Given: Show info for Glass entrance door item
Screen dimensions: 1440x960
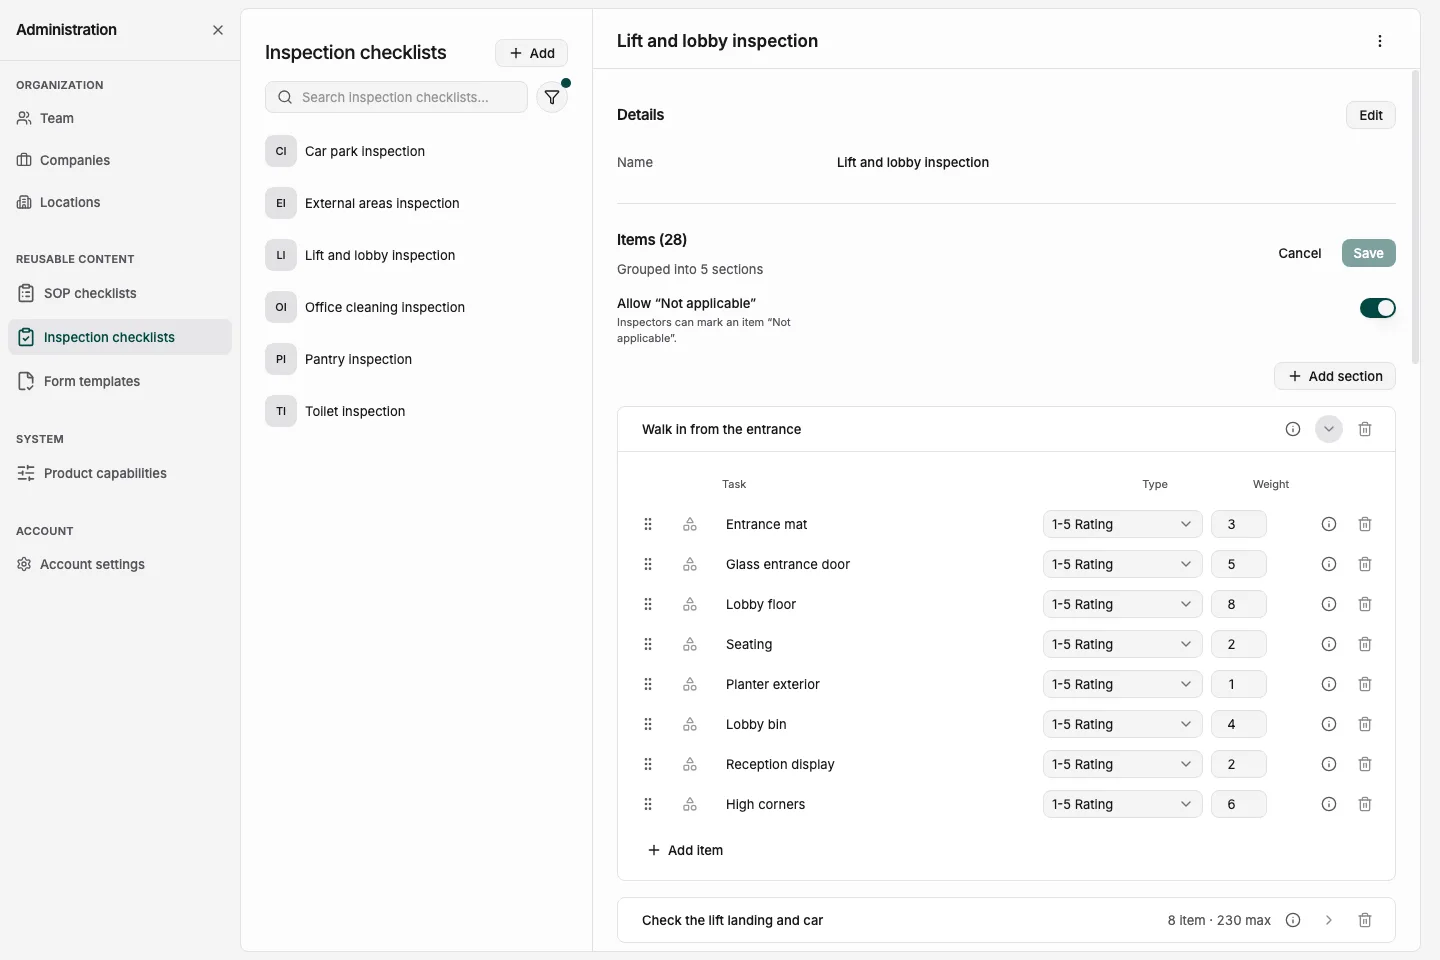Looking at the screenshot, I should [x=1329, y=564].
